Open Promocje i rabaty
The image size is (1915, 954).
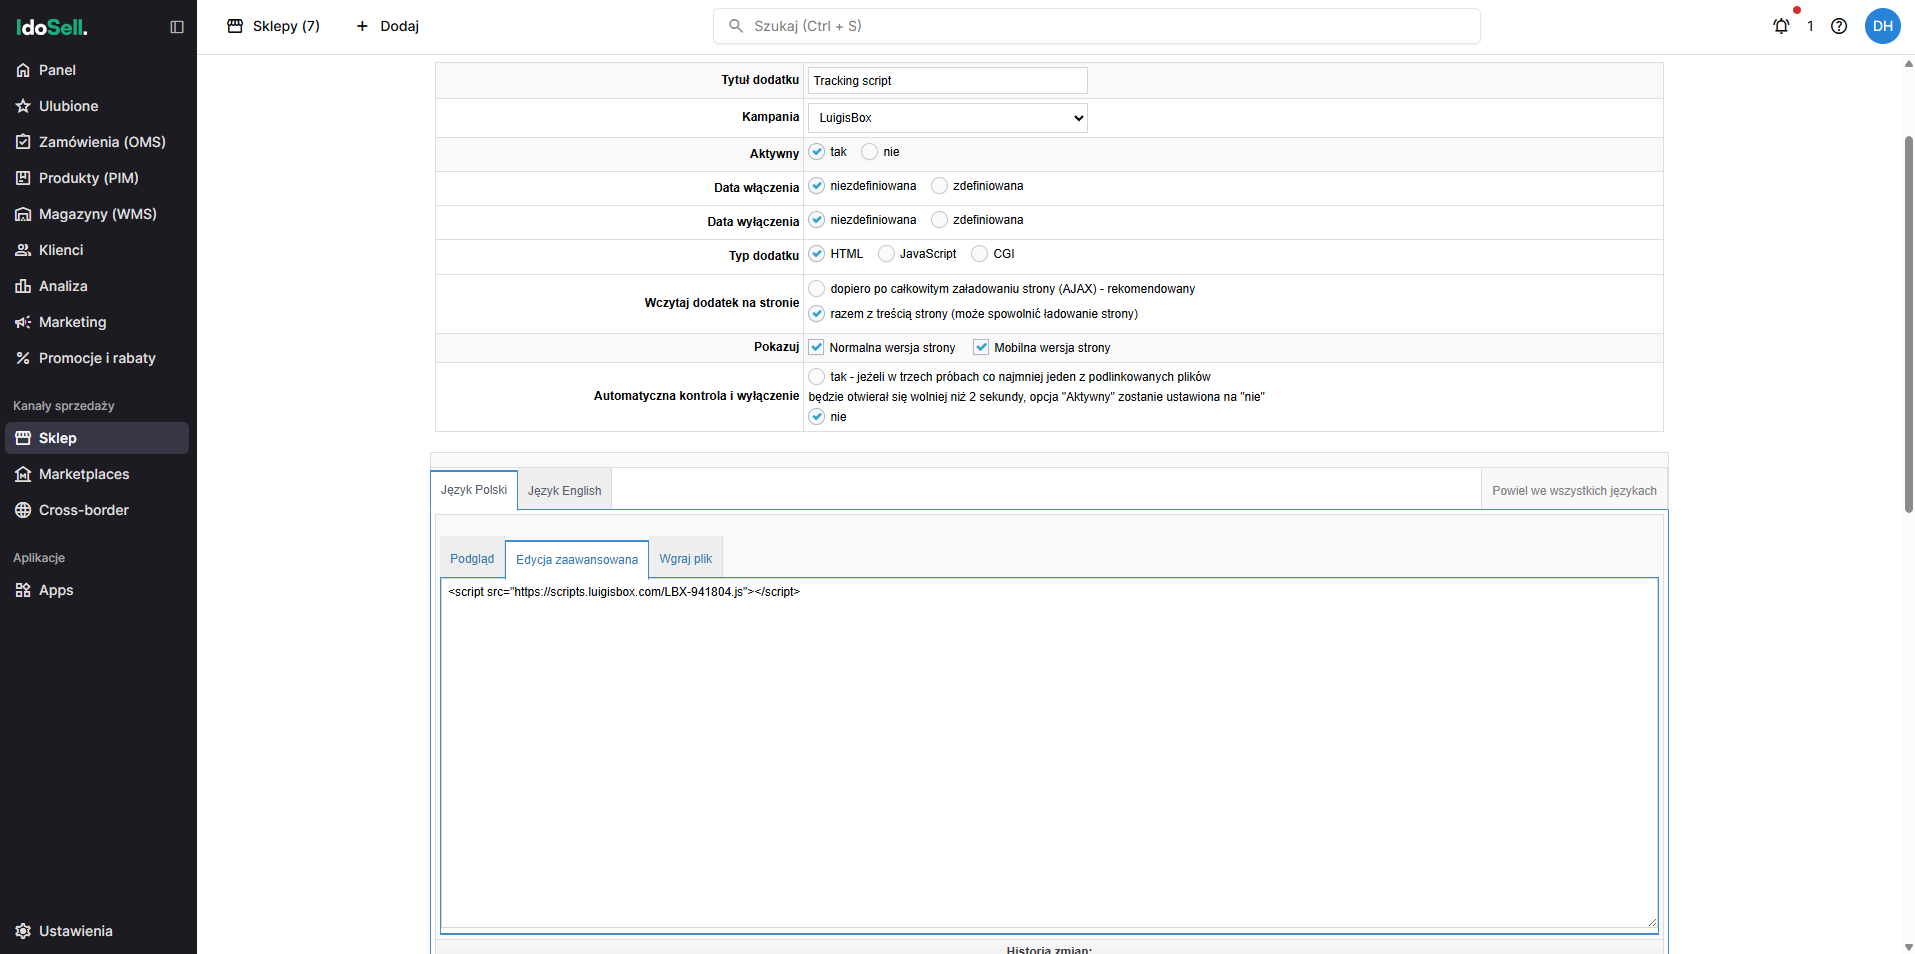point(96,357)
